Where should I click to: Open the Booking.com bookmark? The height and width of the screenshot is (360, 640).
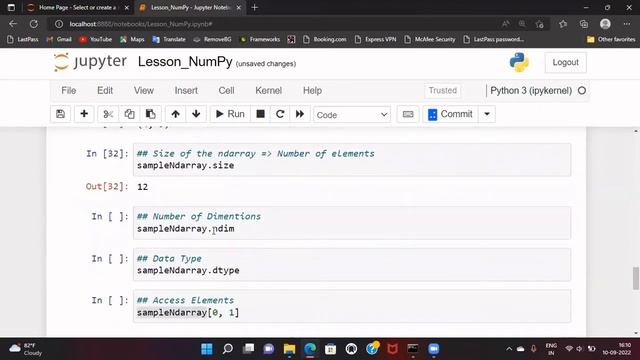[x=325, y=39]
